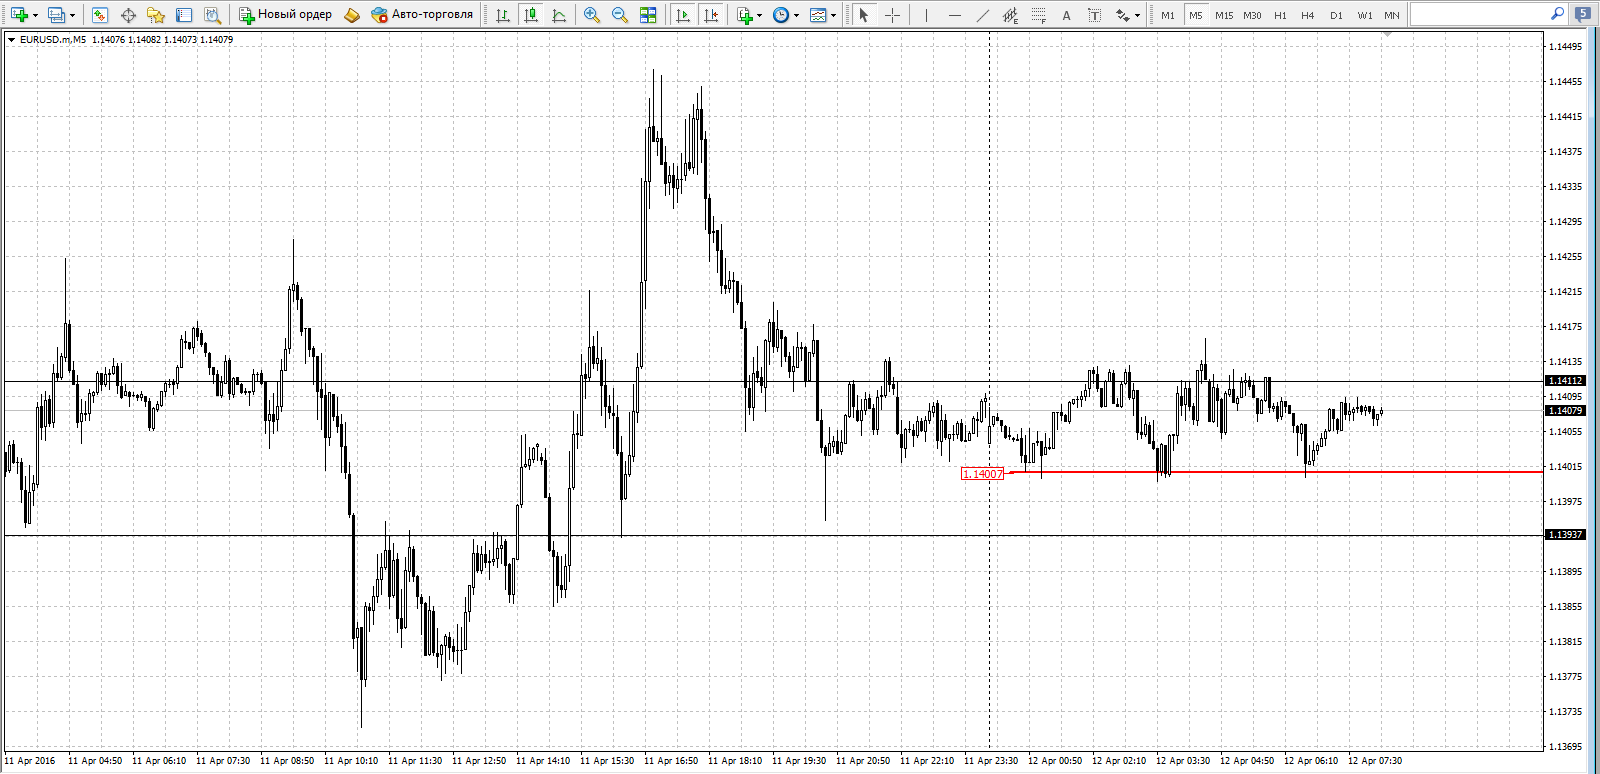Open the chart Templates icon
This screenshot has height=774, width=1600.
[818, 15]
